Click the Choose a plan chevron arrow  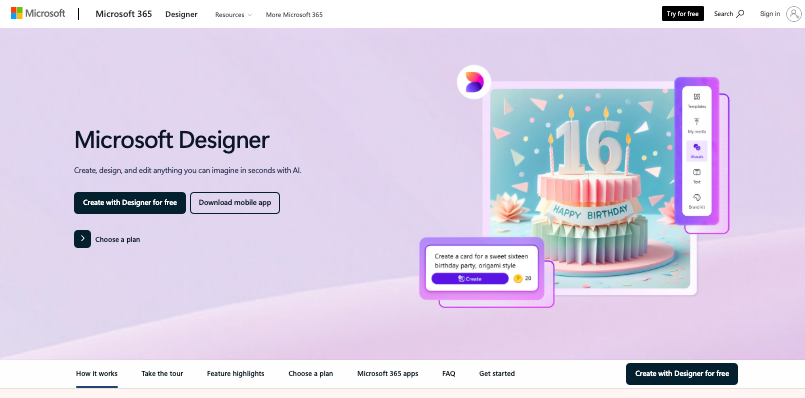click(x=82, y=239)
